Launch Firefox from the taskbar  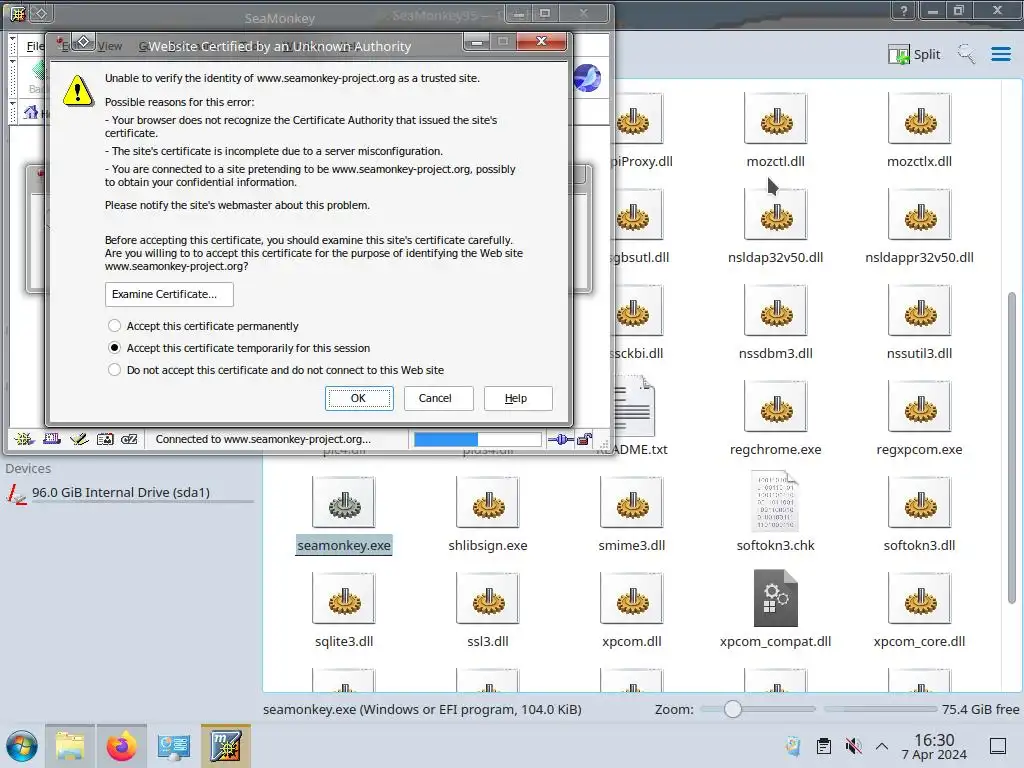click(121, 746)
